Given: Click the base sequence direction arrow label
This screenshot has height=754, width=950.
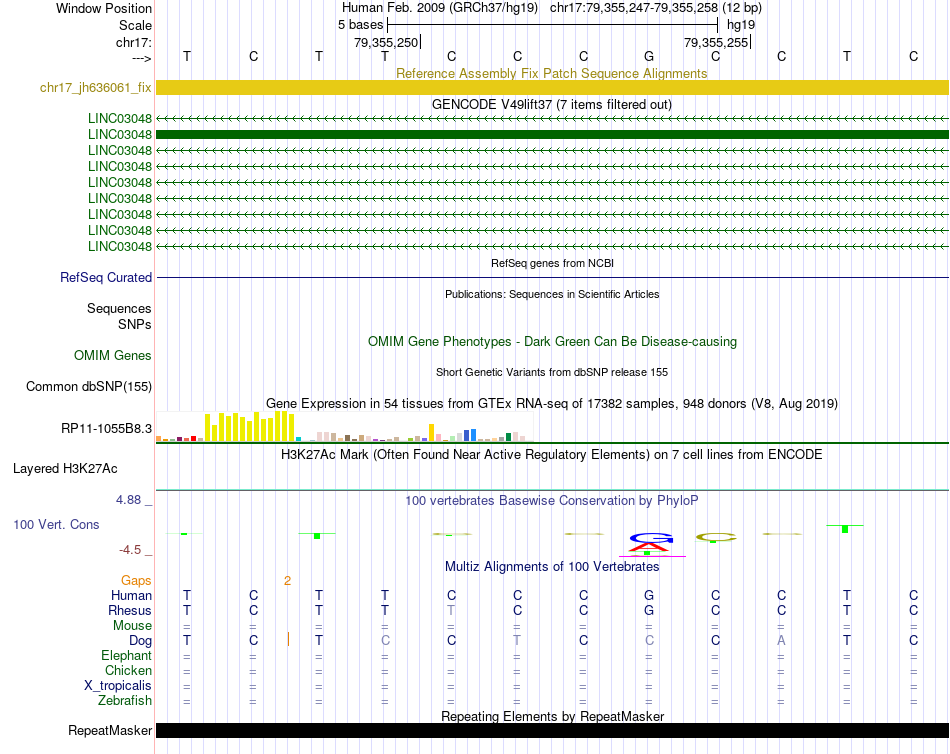Looking at the screenshot, I should (x=142, y=58).
